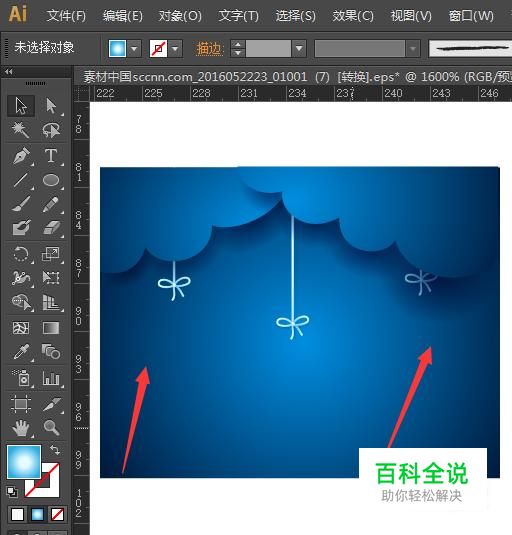Select the Warp tool
The height and width of the screenshot is (535, 512).
(x=21, y=278)
